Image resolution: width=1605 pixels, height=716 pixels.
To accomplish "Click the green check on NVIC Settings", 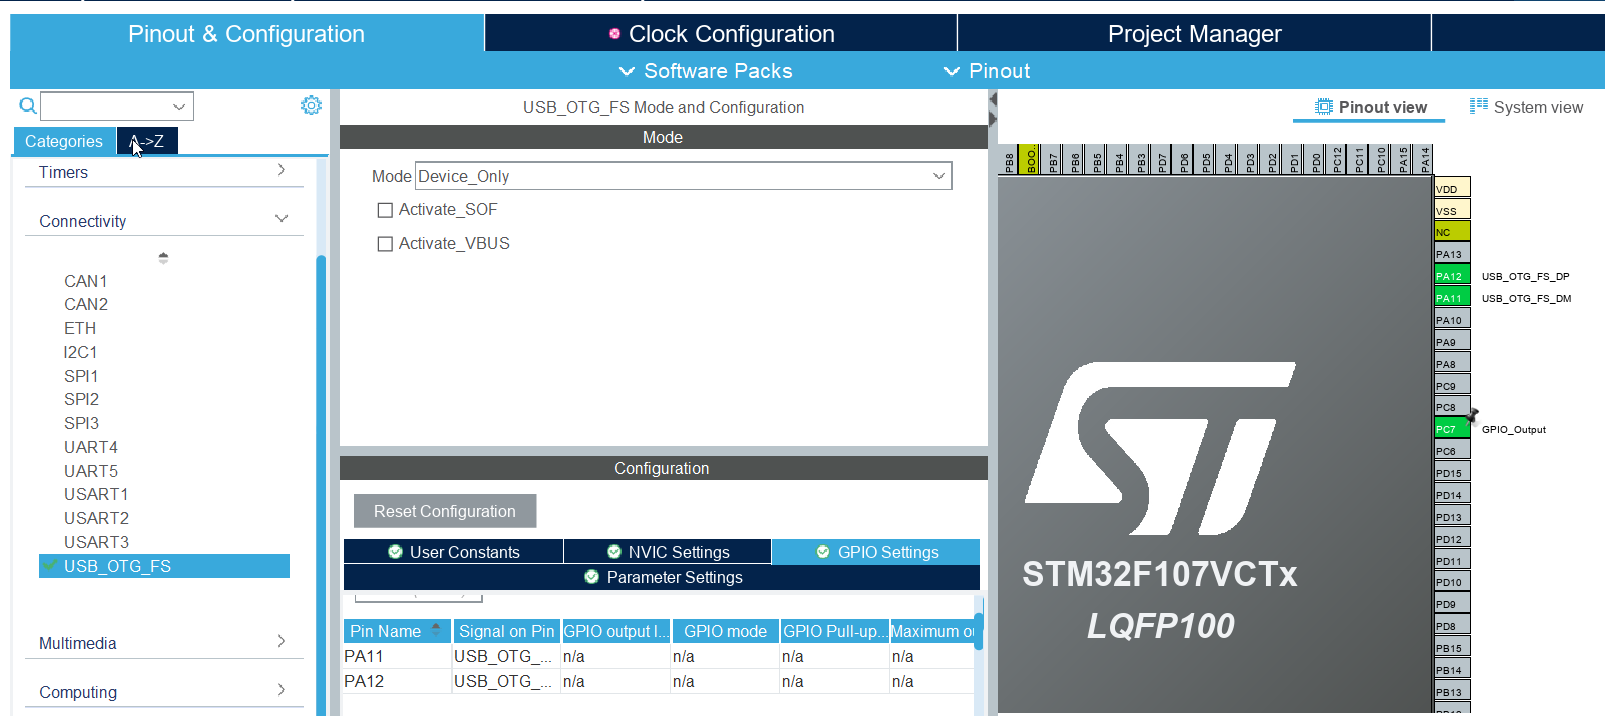I will [614, 552].
